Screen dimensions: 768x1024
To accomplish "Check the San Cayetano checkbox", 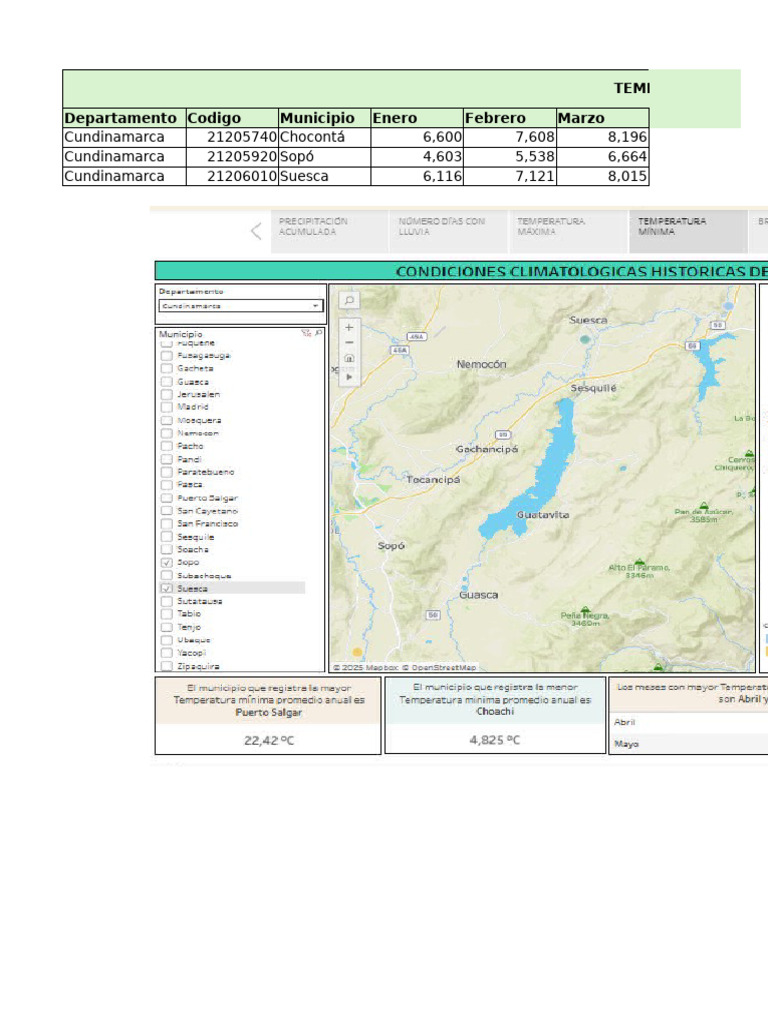I will click(167, 511).
